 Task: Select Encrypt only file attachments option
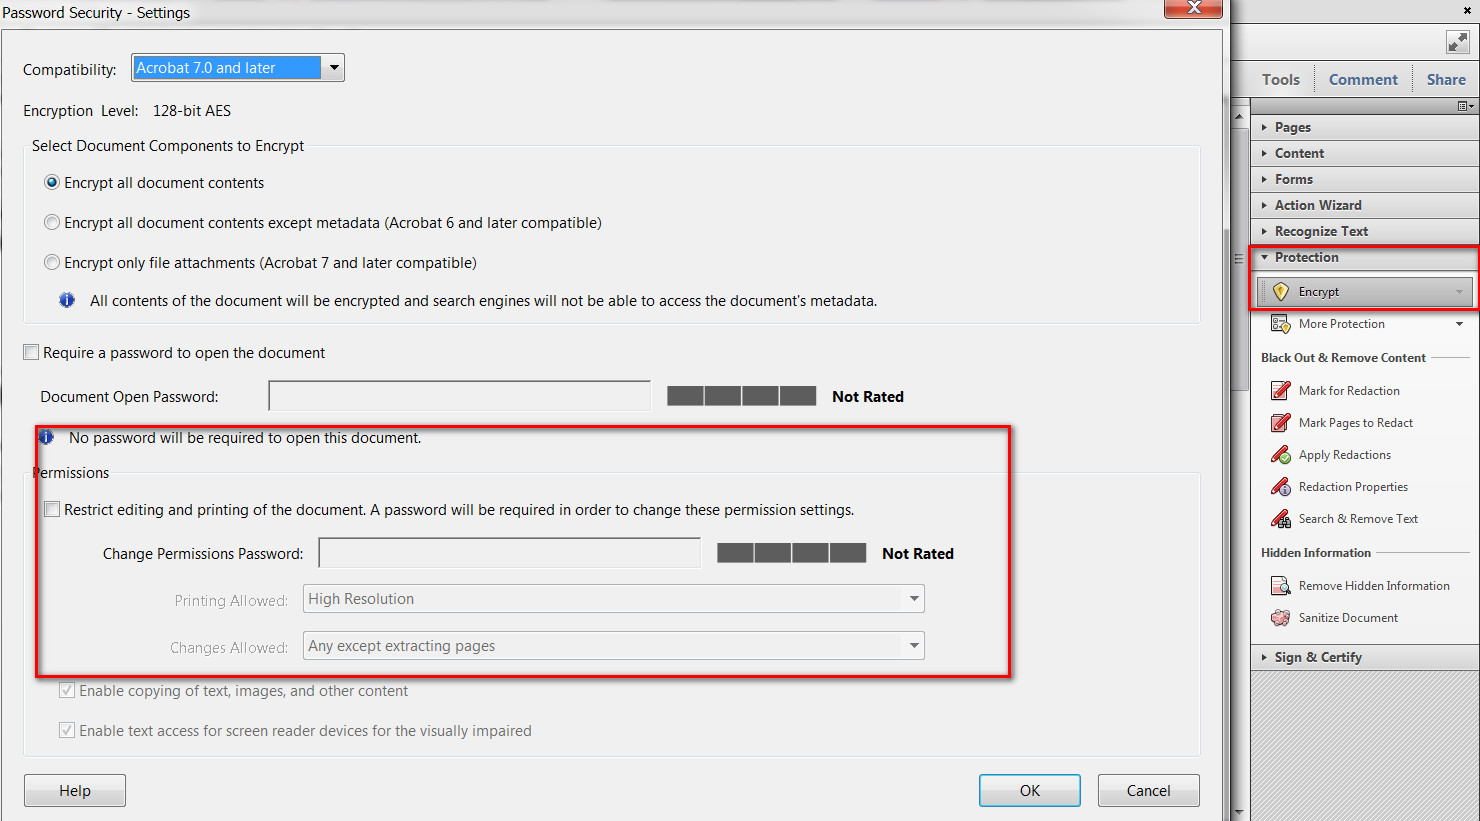(x=52, y=263)
